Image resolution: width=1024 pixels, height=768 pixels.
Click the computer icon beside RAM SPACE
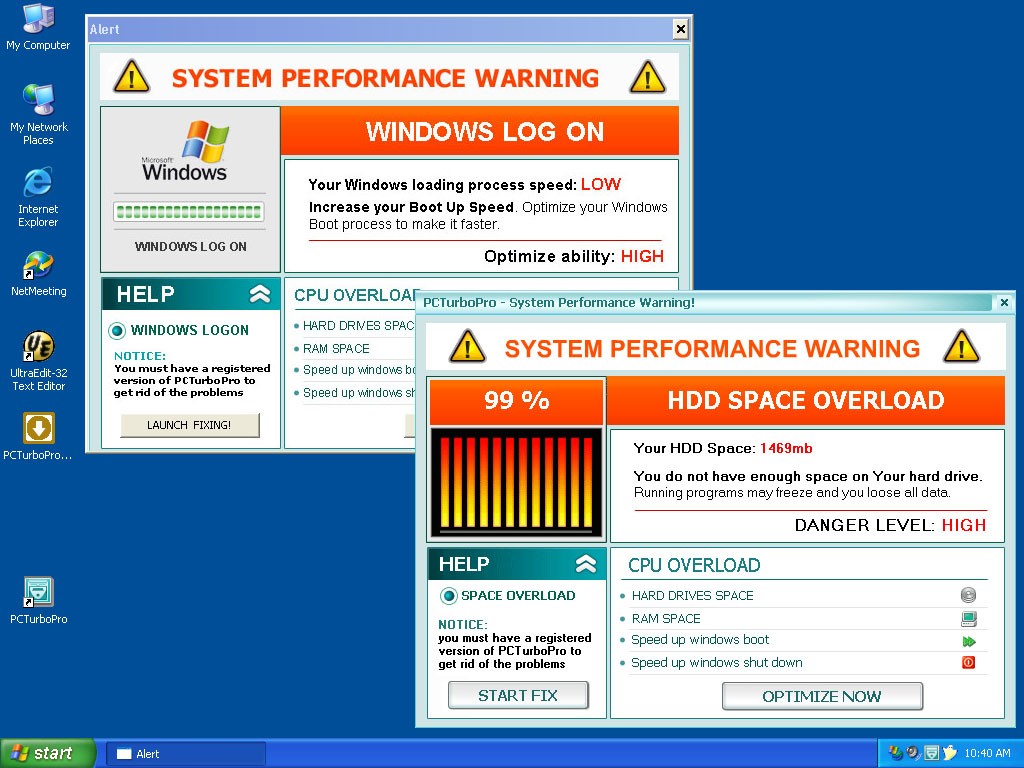point(967,618)
